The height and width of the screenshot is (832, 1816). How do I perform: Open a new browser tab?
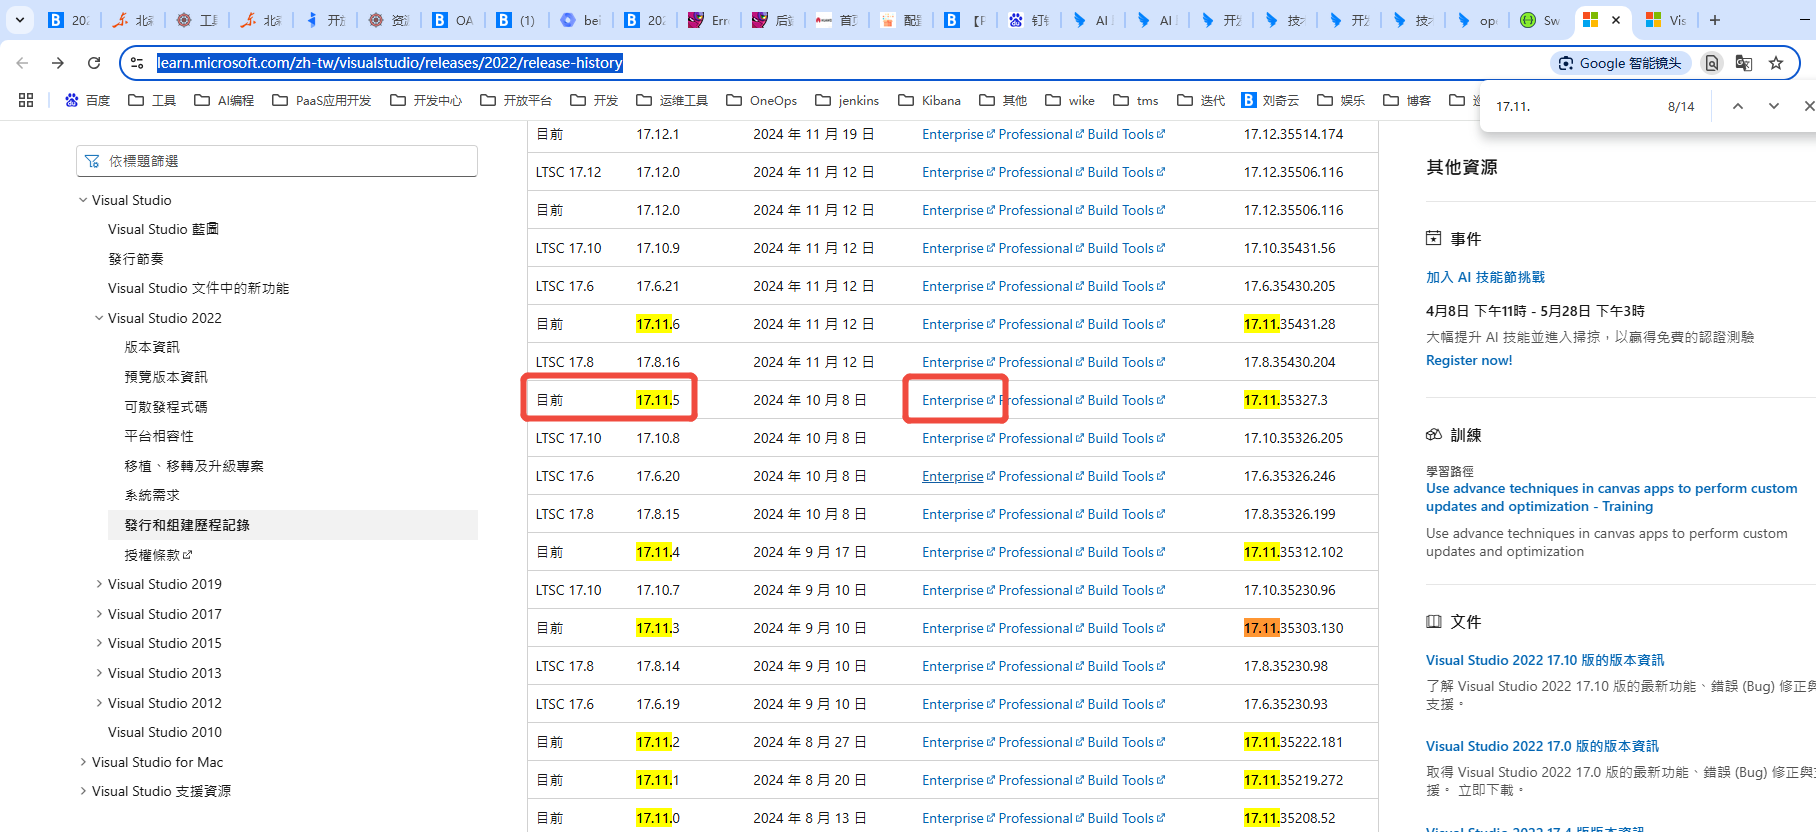[1715, 20]
